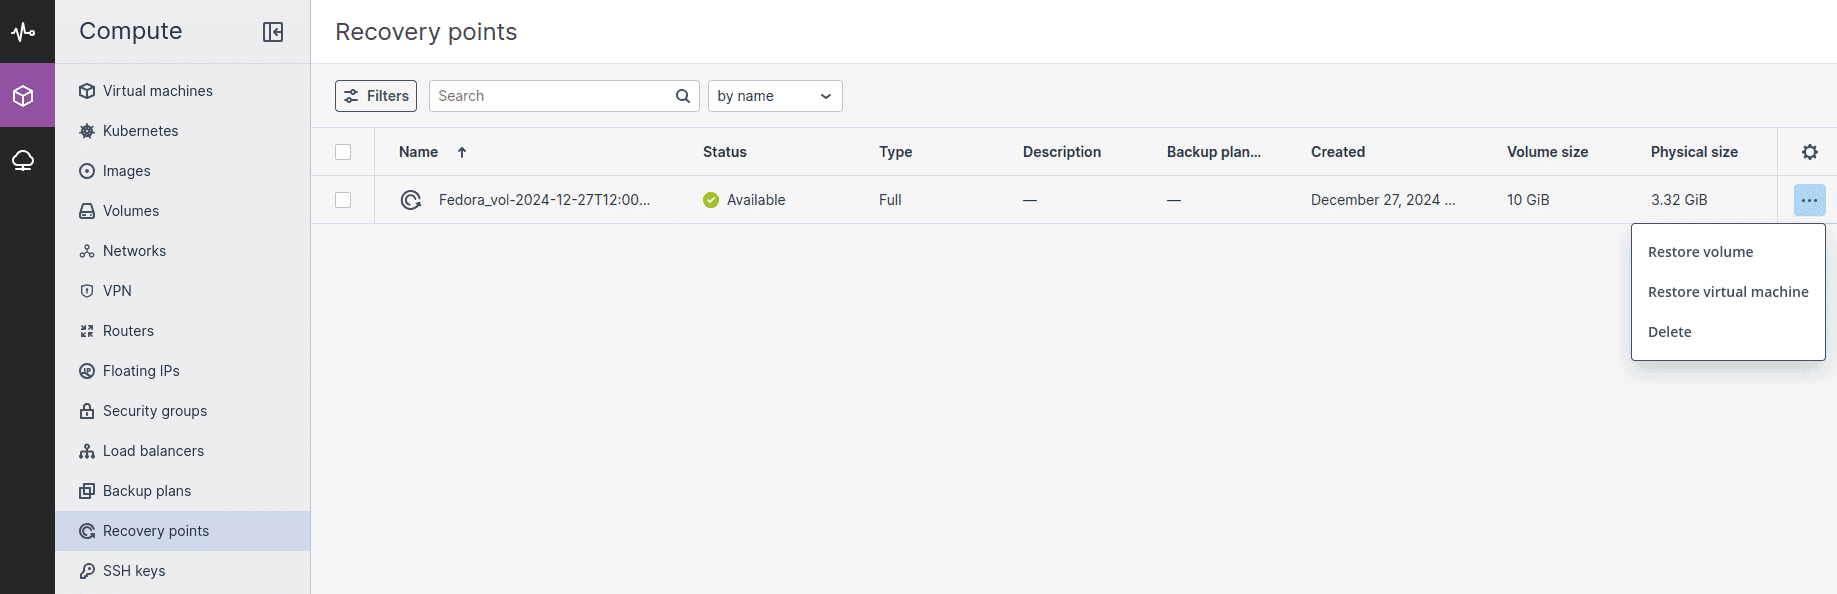Screen dimensions: 1837x594
Task: Open the cloud storage icon in left rail
Action: tap(23, 160)
